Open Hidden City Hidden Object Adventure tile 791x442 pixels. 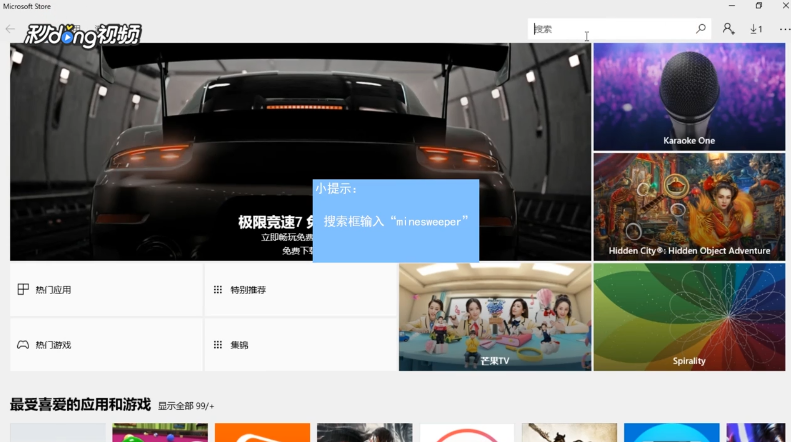pos(689,207)
